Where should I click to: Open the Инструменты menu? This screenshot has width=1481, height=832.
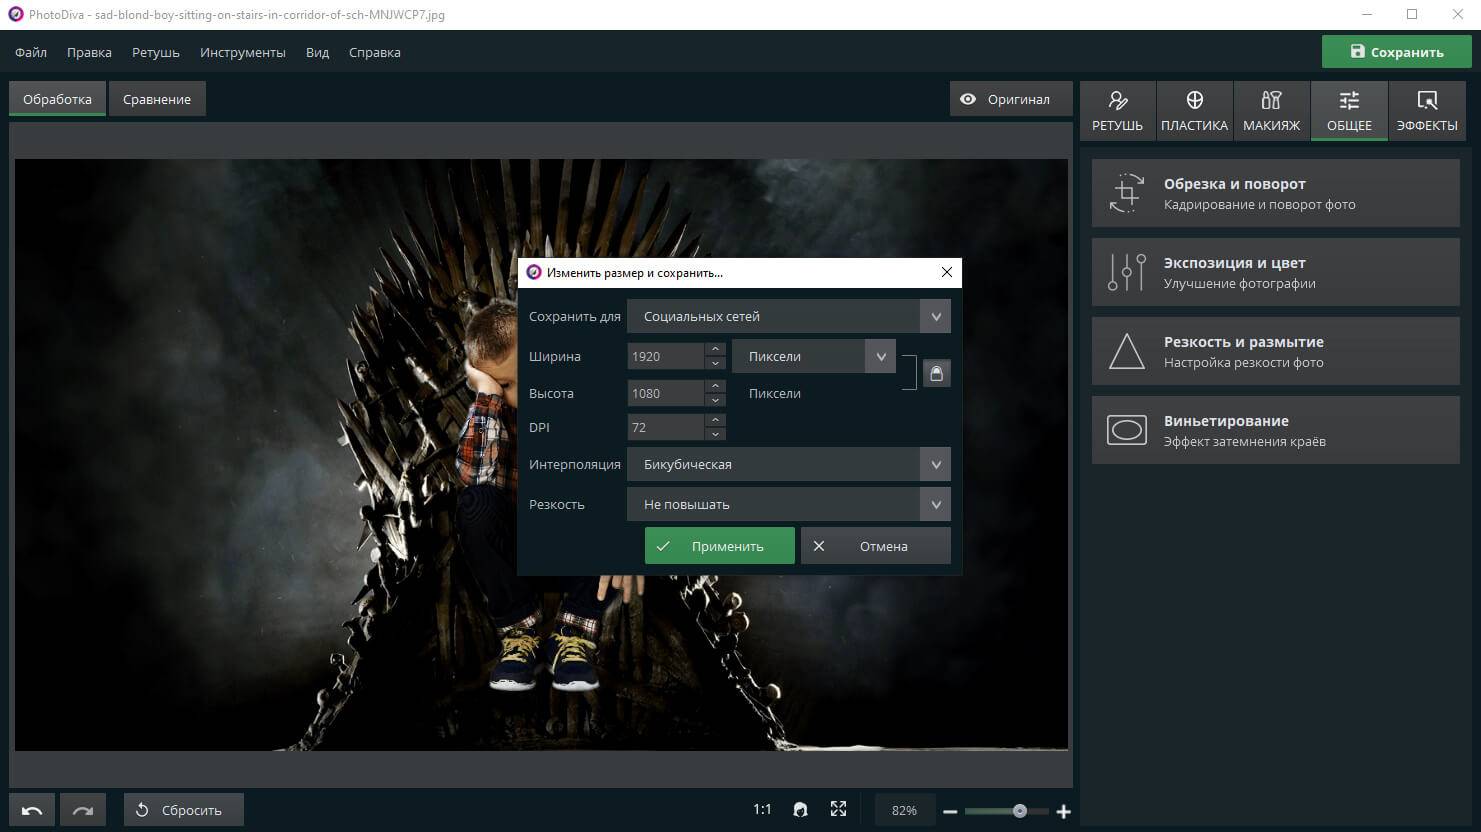[x=242, y=52]
